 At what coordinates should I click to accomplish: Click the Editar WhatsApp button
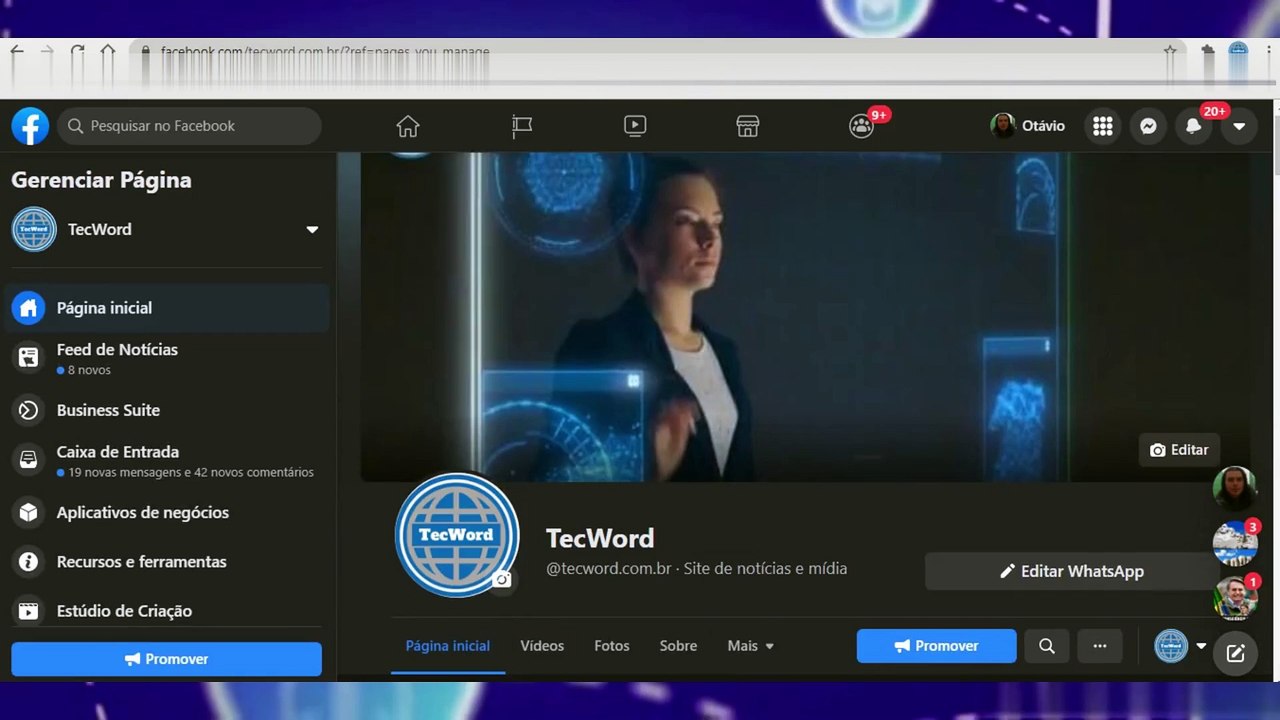coord(1072,571)
